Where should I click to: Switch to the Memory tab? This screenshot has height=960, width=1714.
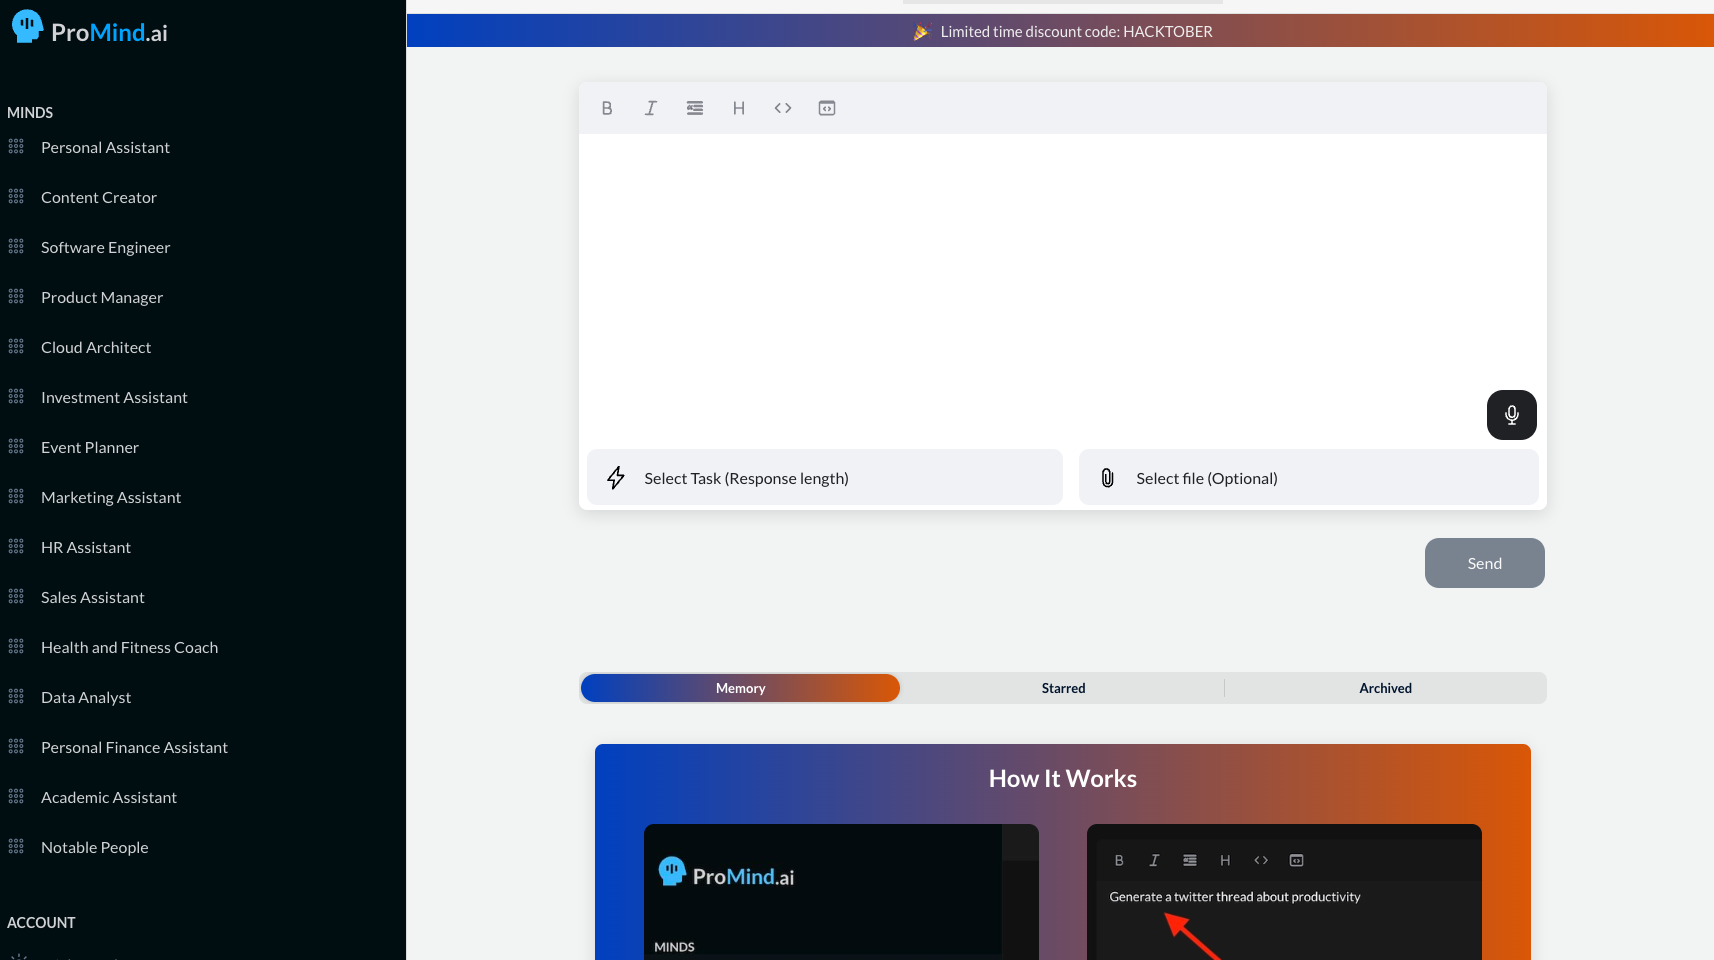point(741,688)
